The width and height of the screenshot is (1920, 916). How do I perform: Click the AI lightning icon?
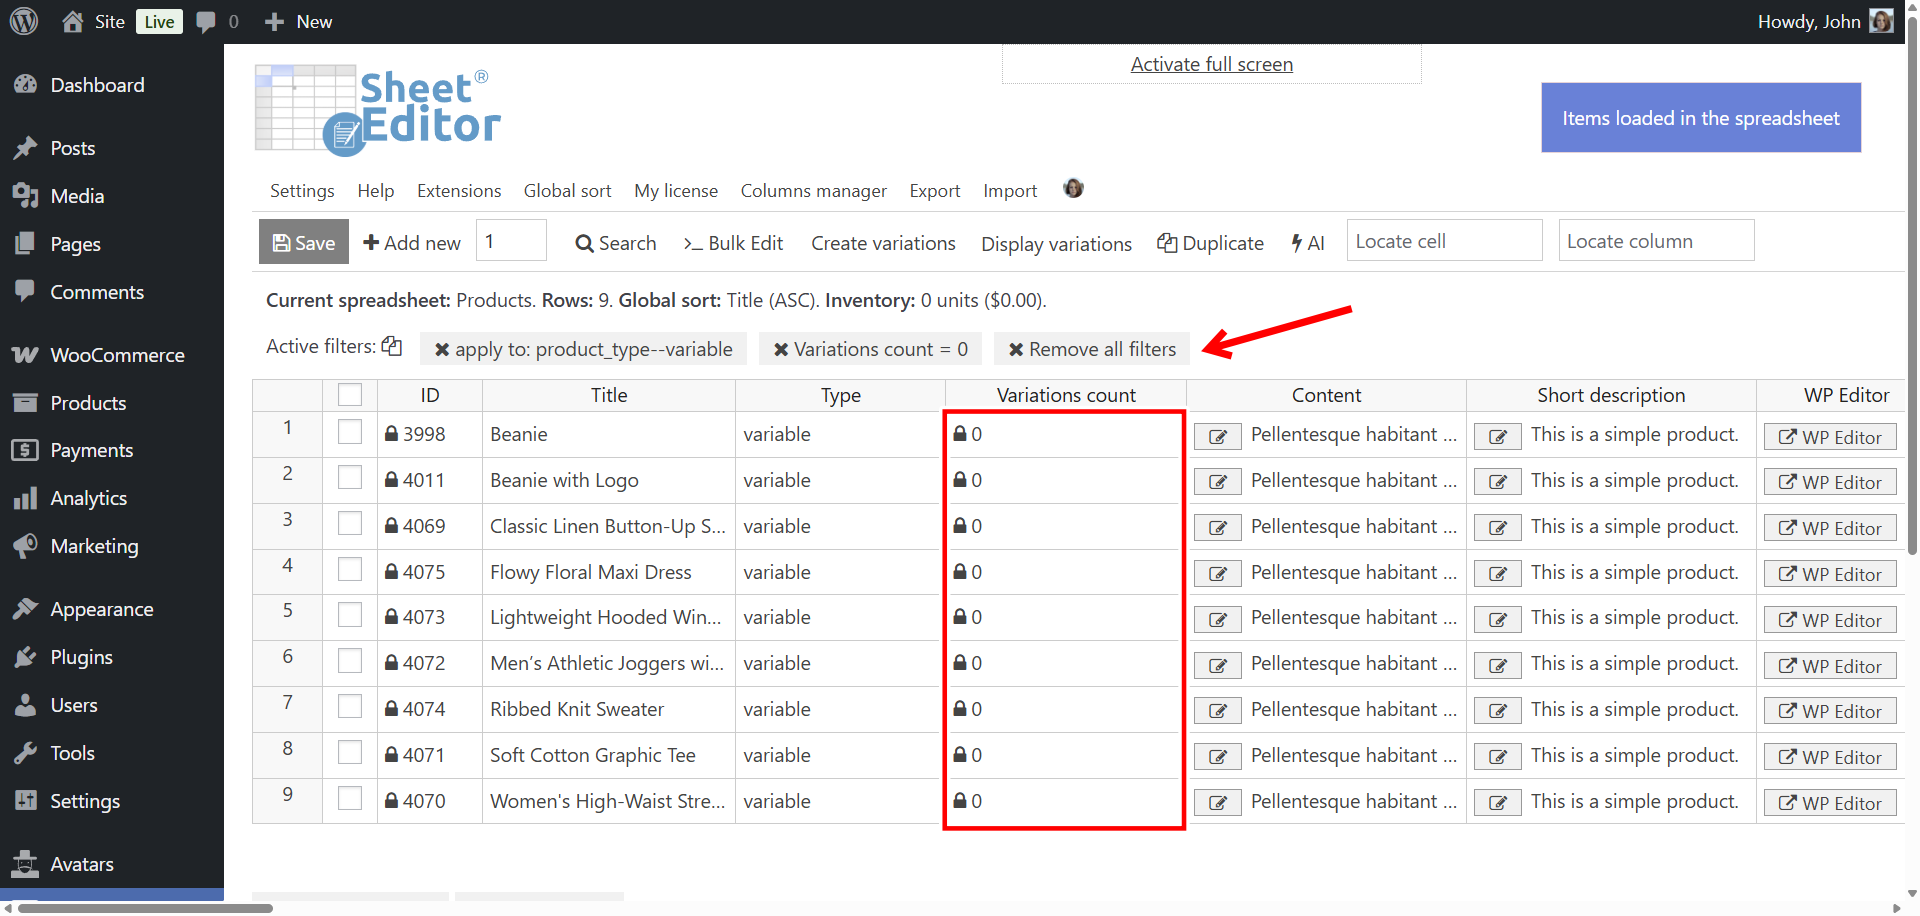[1307, 243]
